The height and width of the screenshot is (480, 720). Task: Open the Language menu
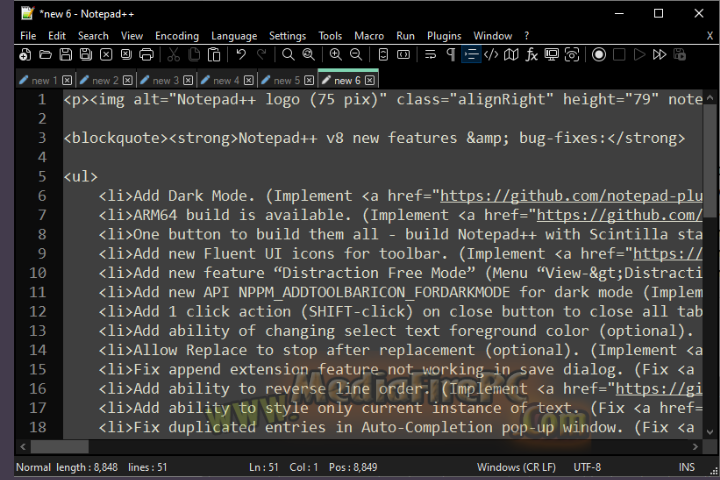coord(234,35)
